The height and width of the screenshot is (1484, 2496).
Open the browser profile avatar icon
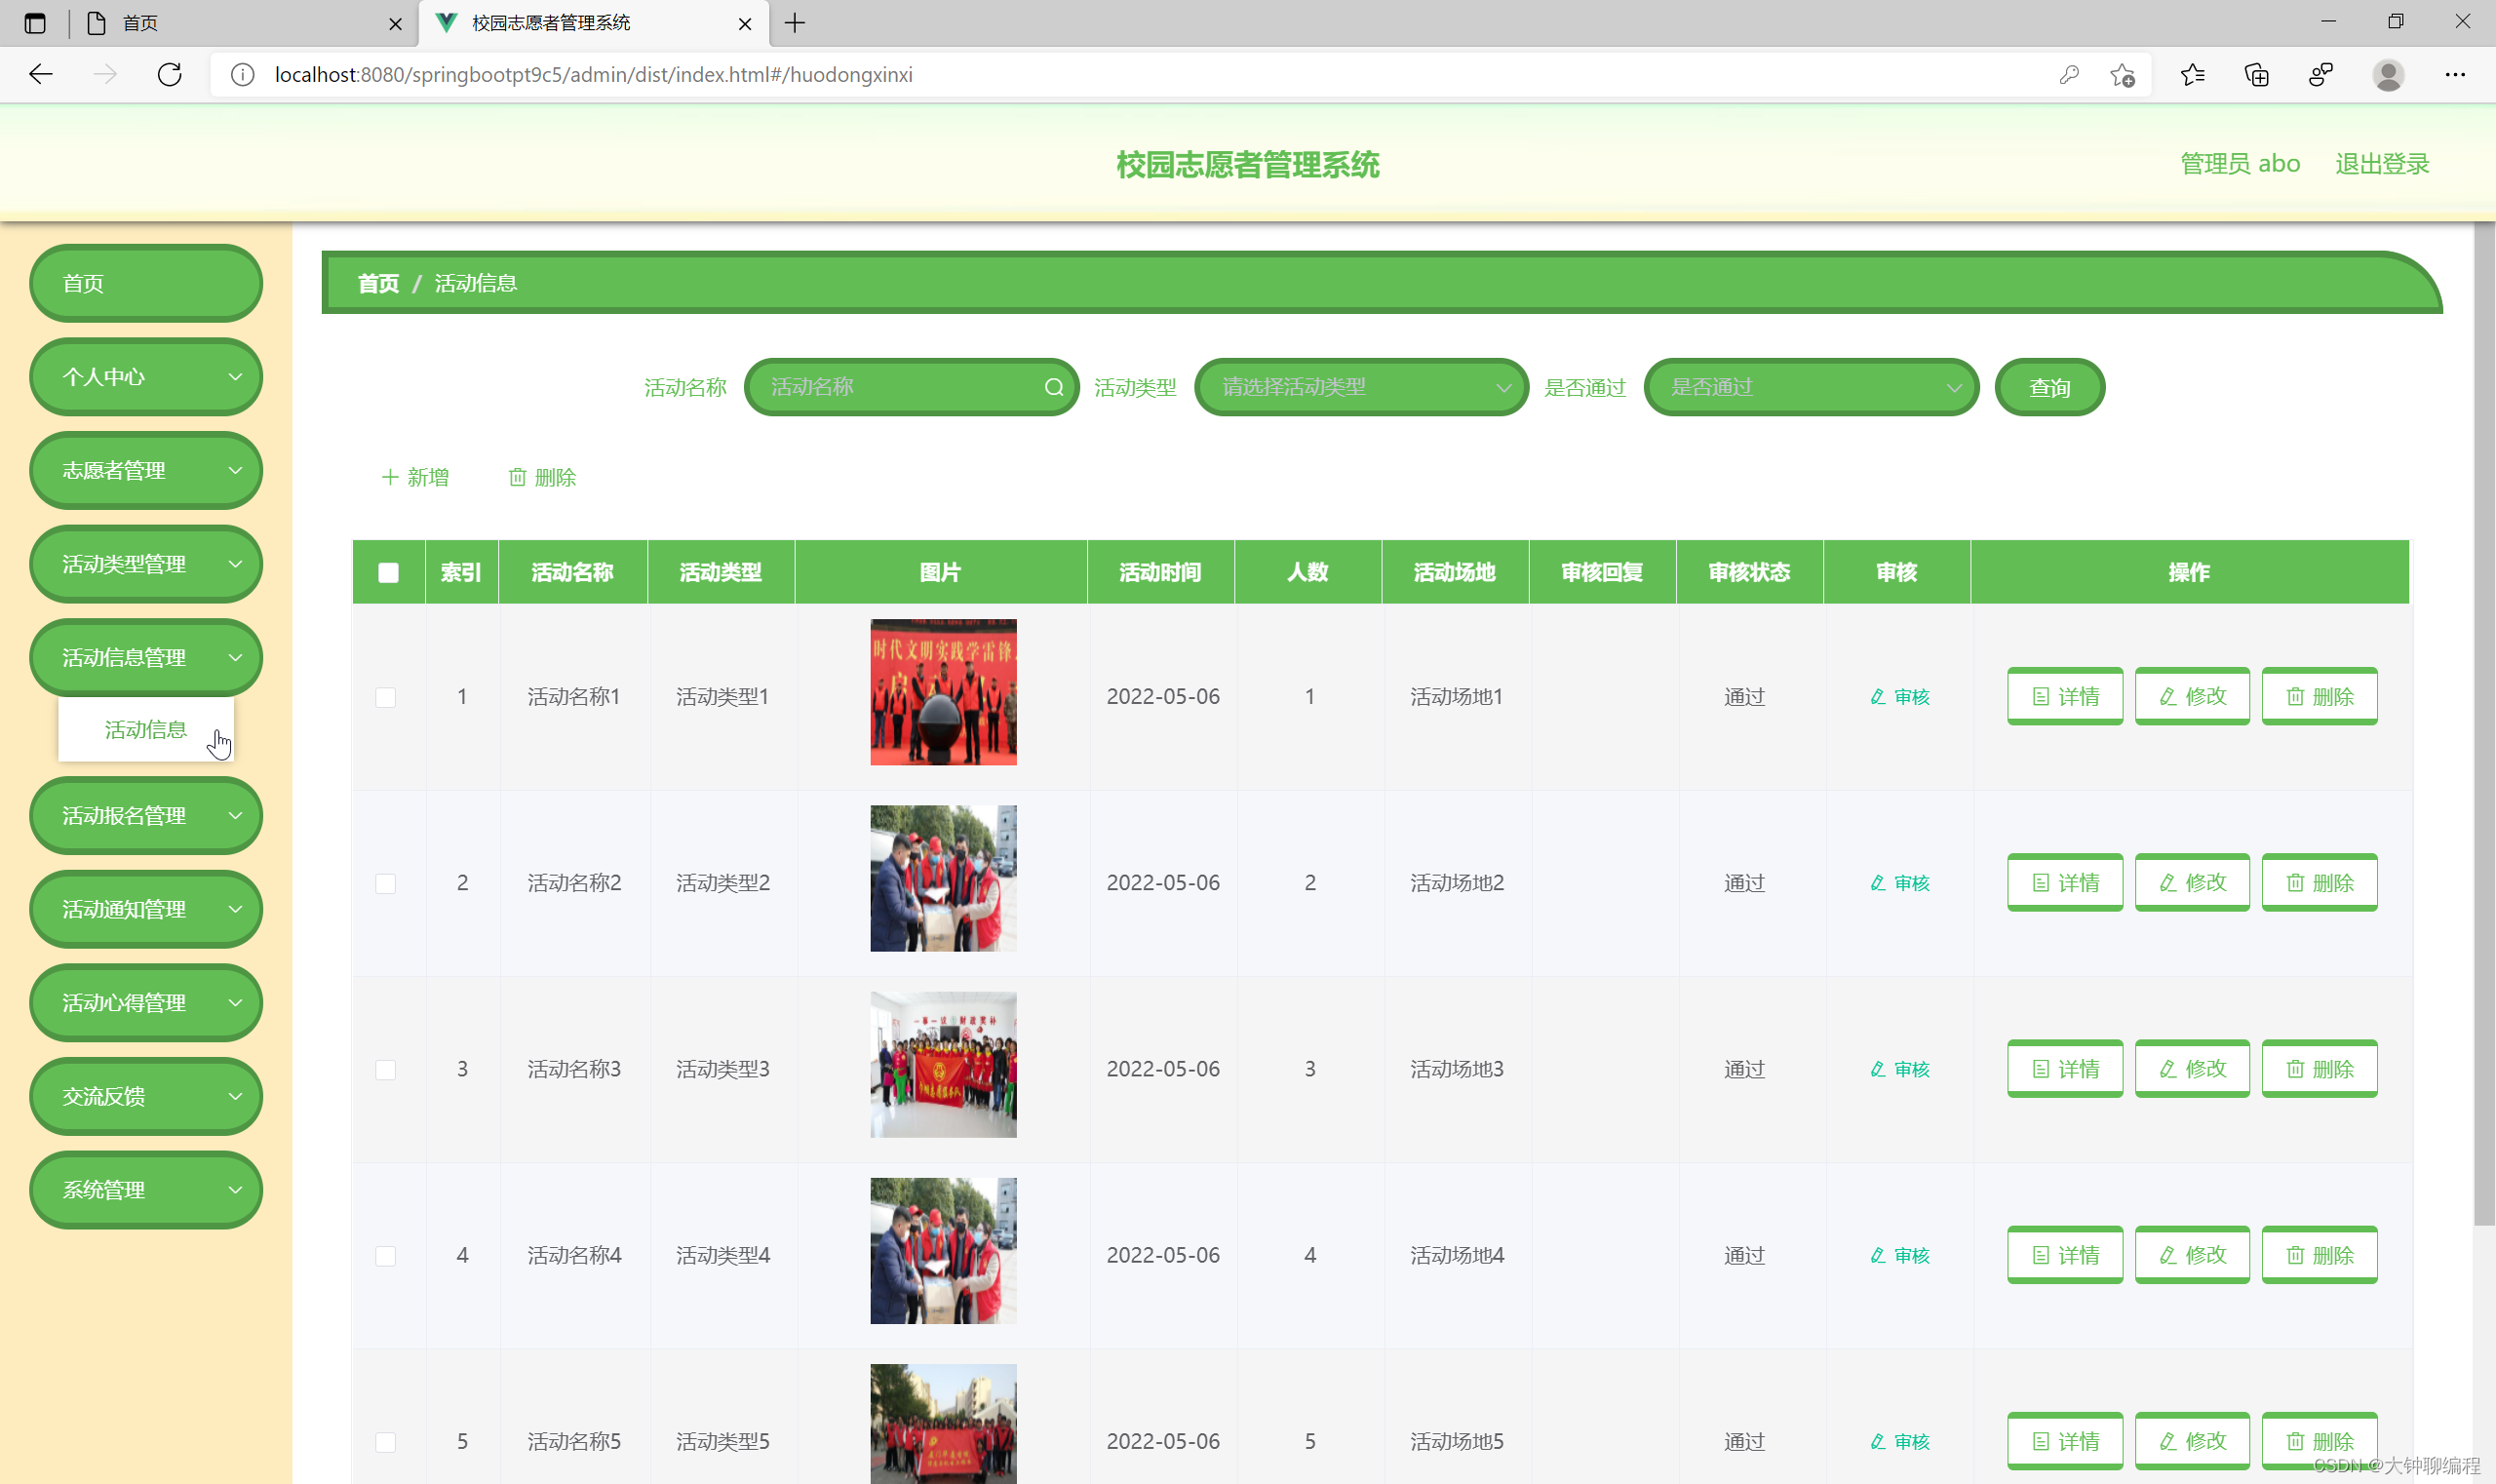pos(2388,75)
